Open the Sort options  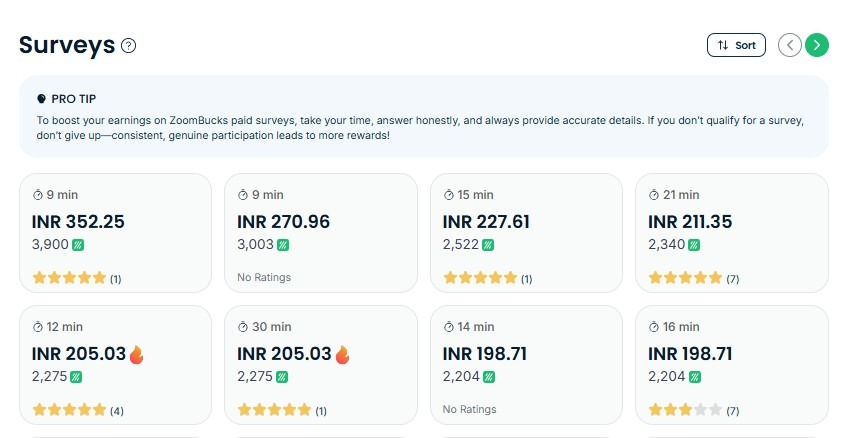(736, 45)
